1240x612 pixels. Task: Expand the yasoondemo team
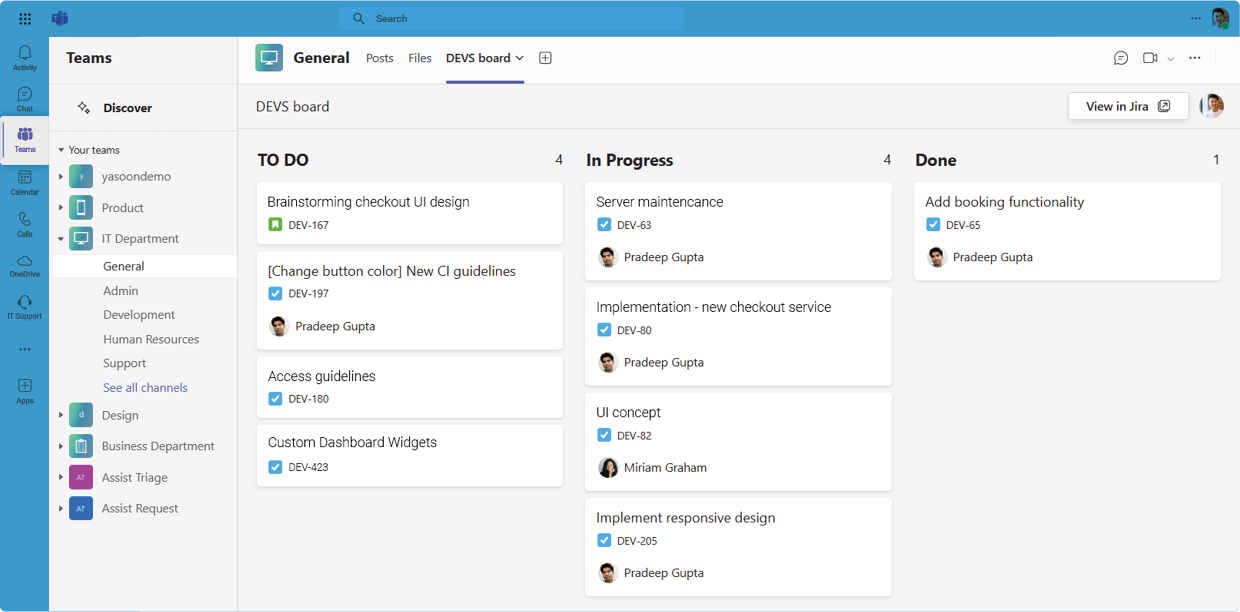[x=62, y=176]
